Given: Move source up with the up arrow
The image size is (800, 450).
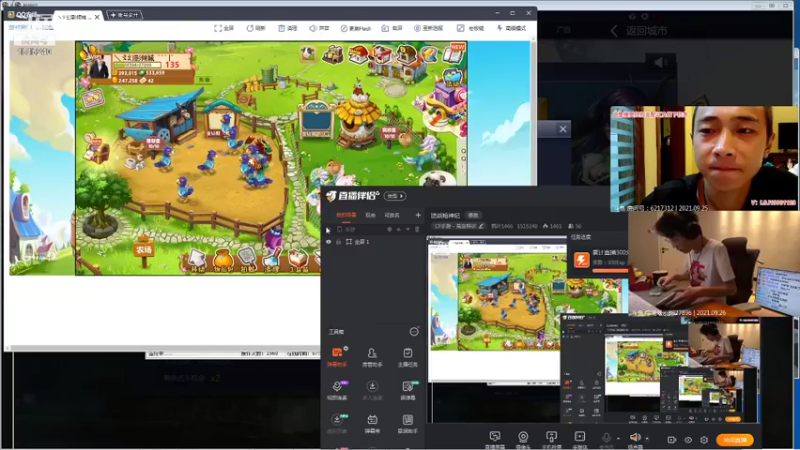Looking at the screenshot, I should coord(398,230).
